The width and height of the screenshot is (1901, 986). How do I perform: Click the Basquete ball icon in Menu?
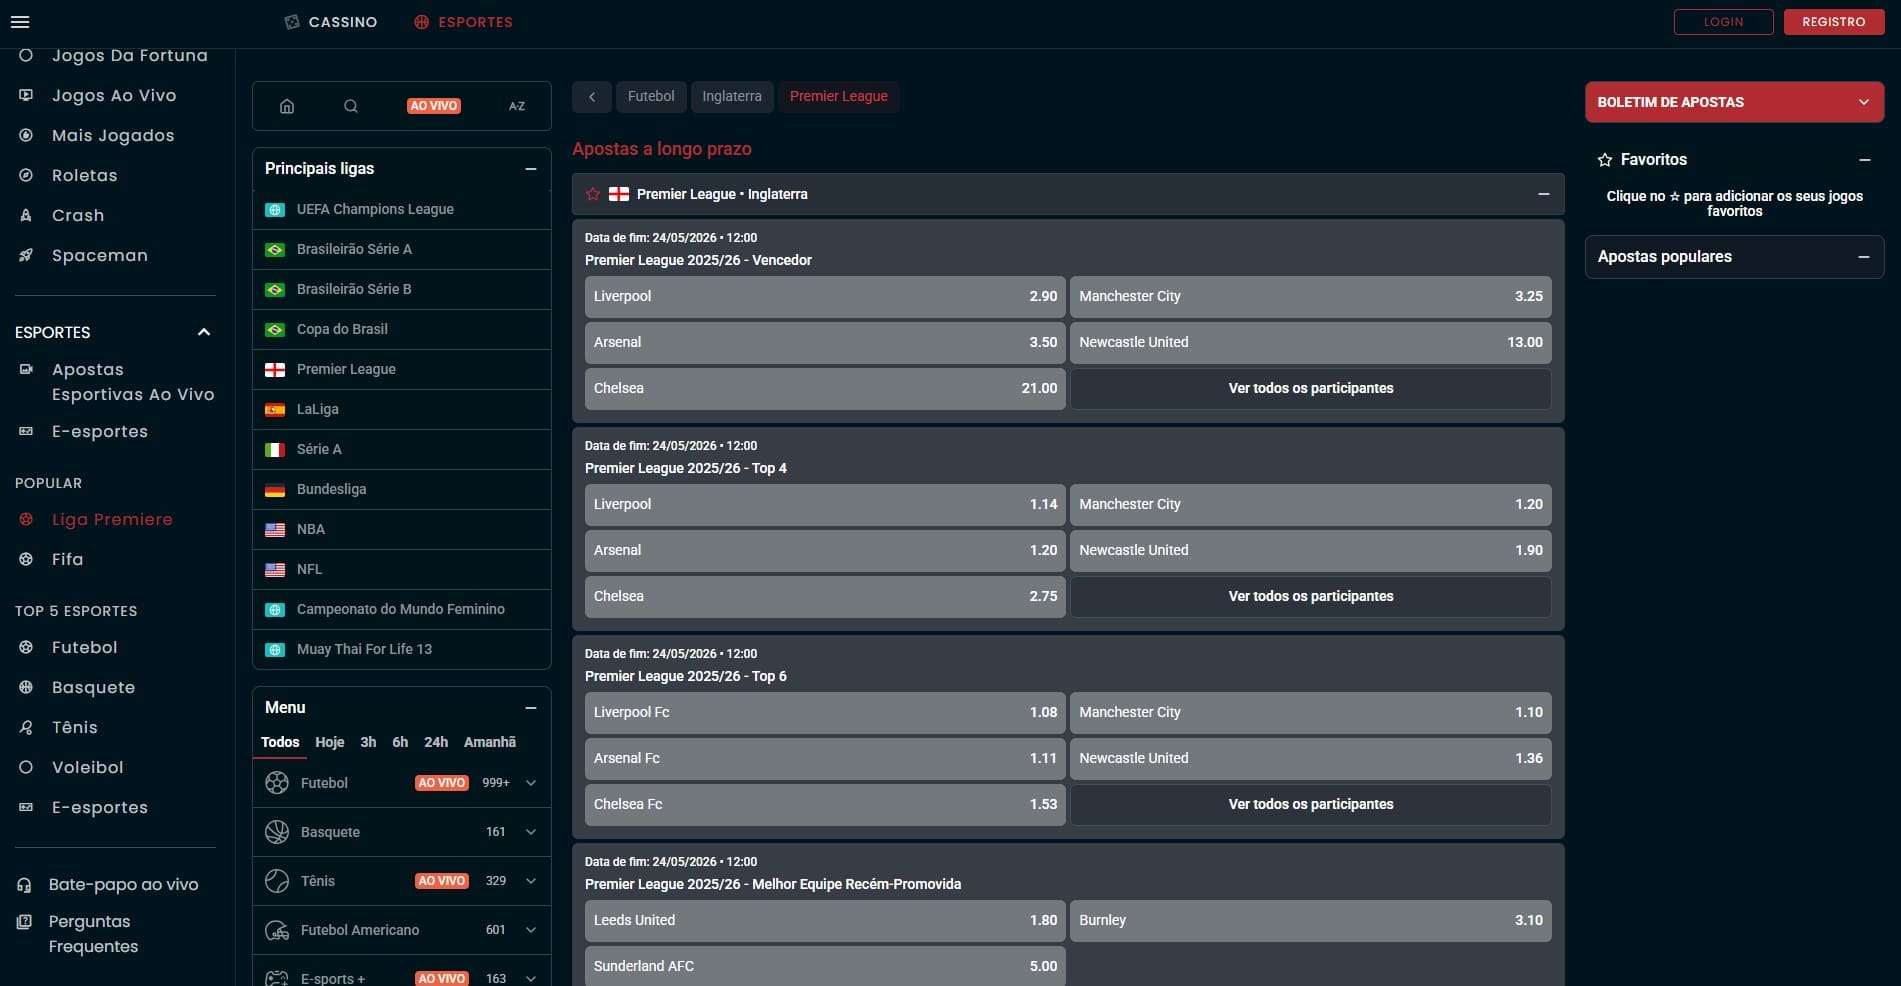click(277, 832)
